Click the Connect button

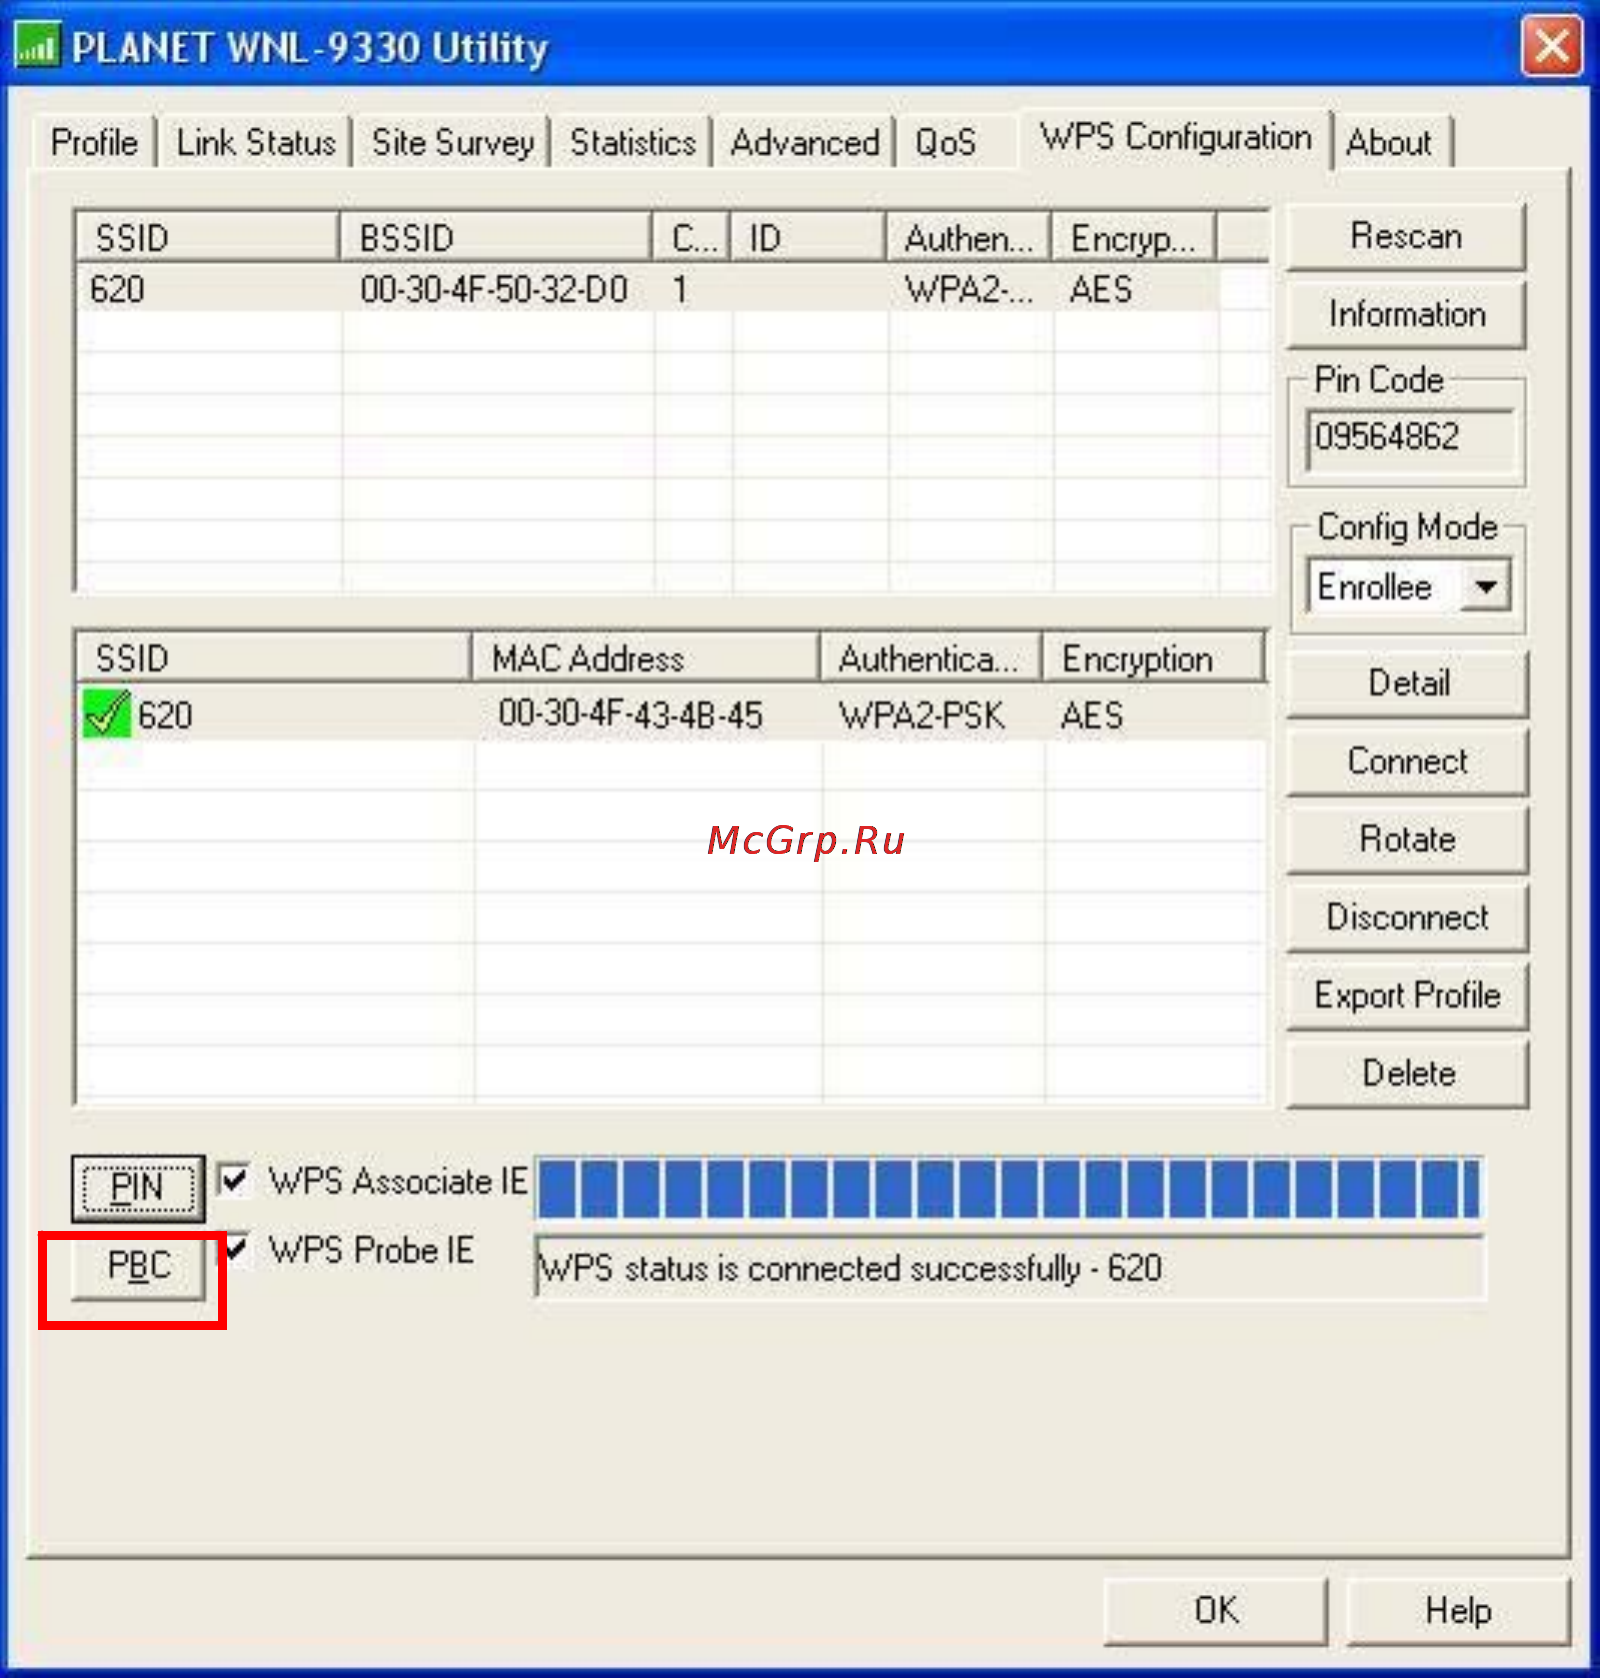pos(1408,761)
